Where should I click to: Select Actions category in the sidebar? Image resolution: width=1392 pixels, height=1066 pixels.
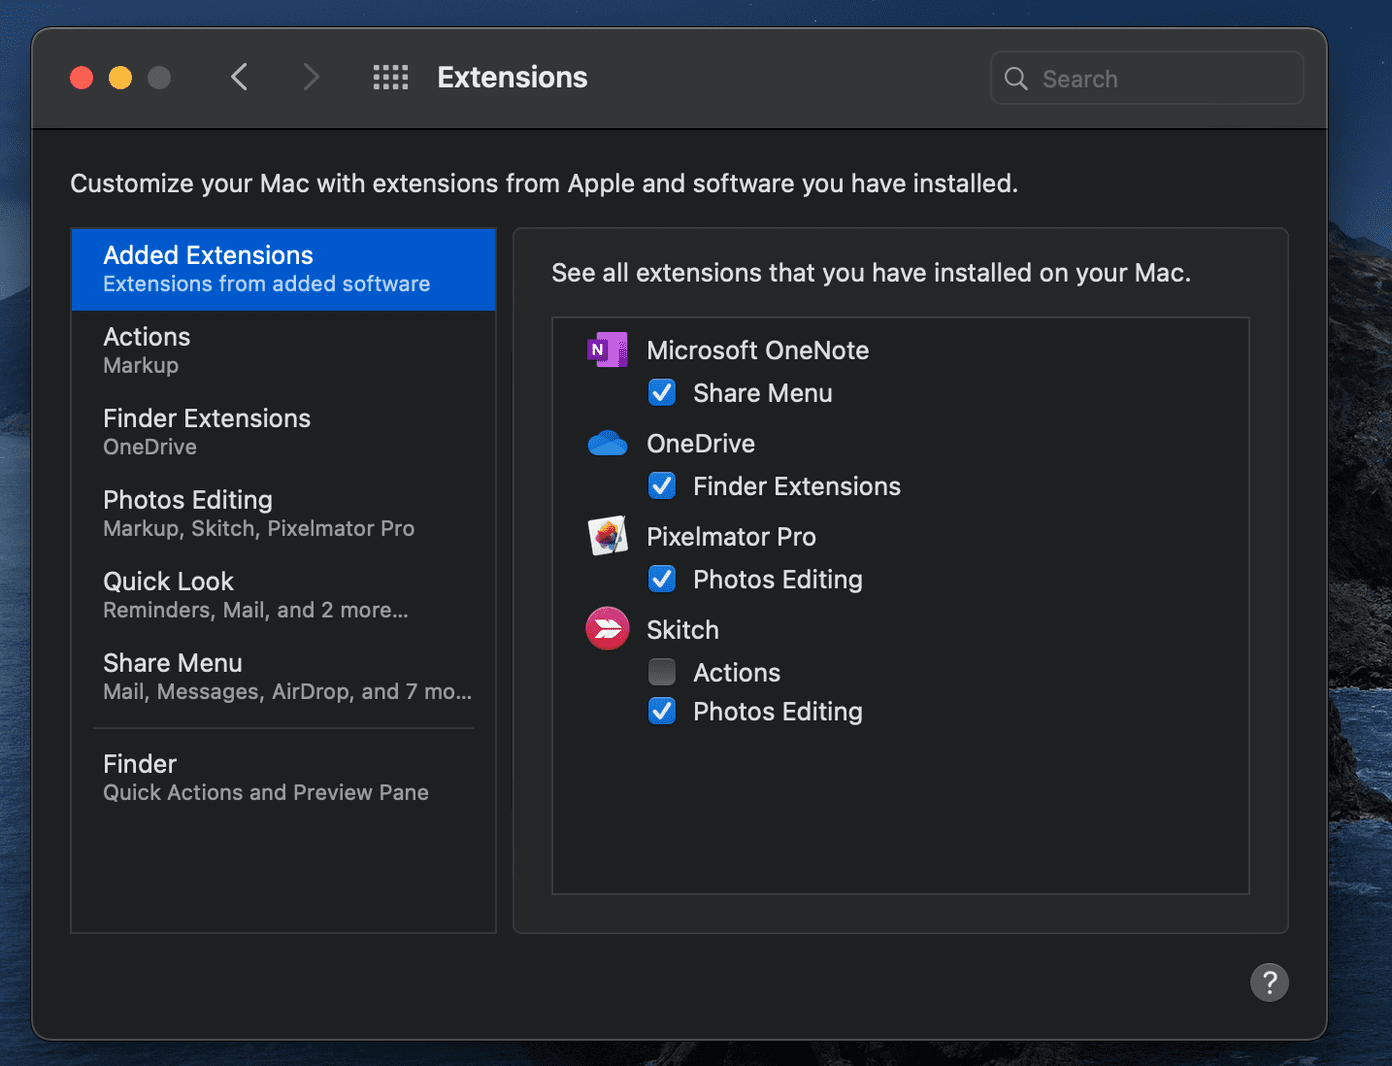[x=284, y=351]
